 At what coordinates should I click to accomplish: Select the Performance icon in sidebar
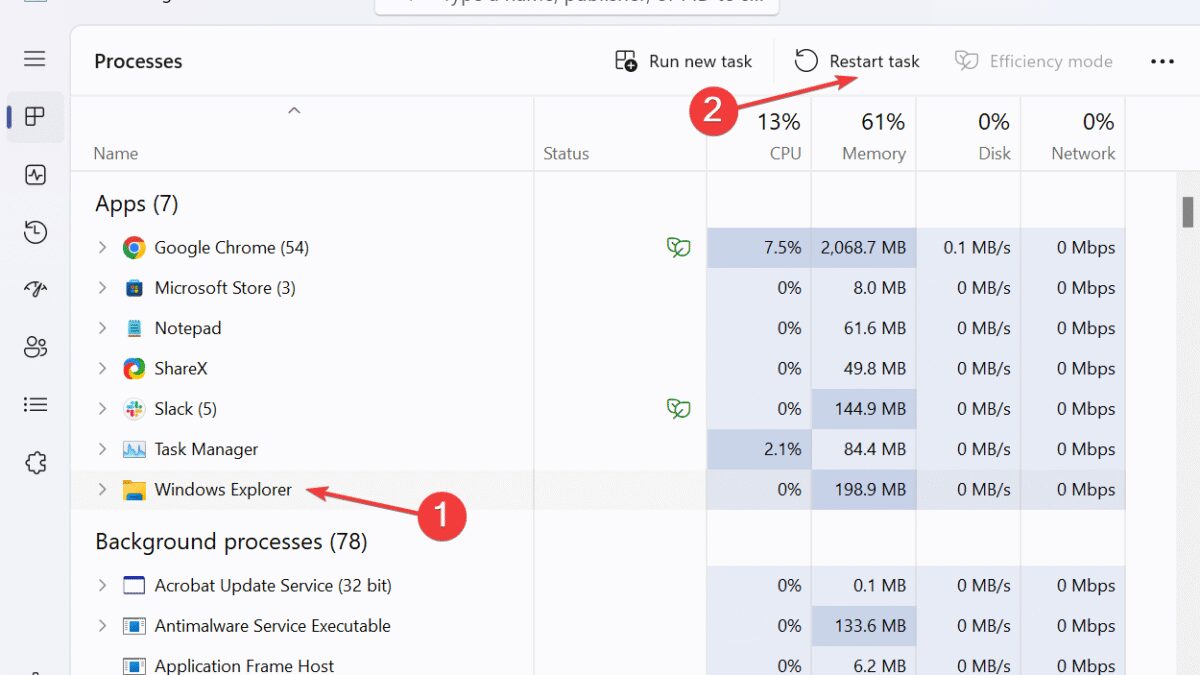pyautogui.click(x=34, y=174)
